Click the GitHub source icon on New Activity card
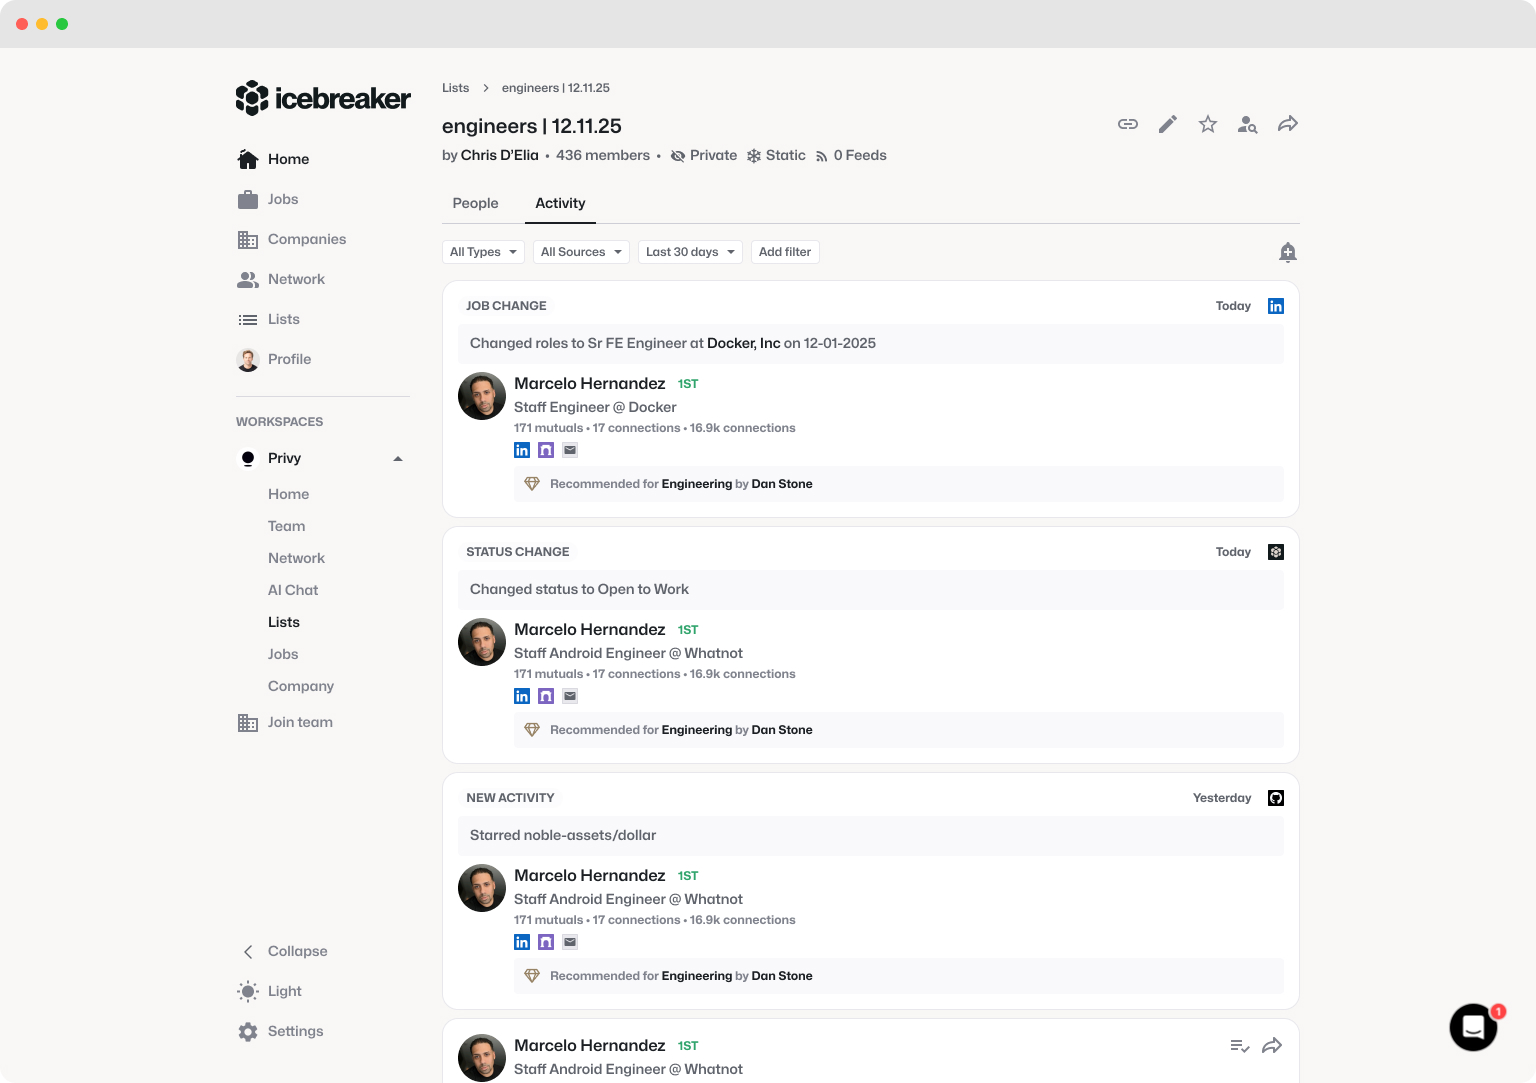 (1276, 798)
